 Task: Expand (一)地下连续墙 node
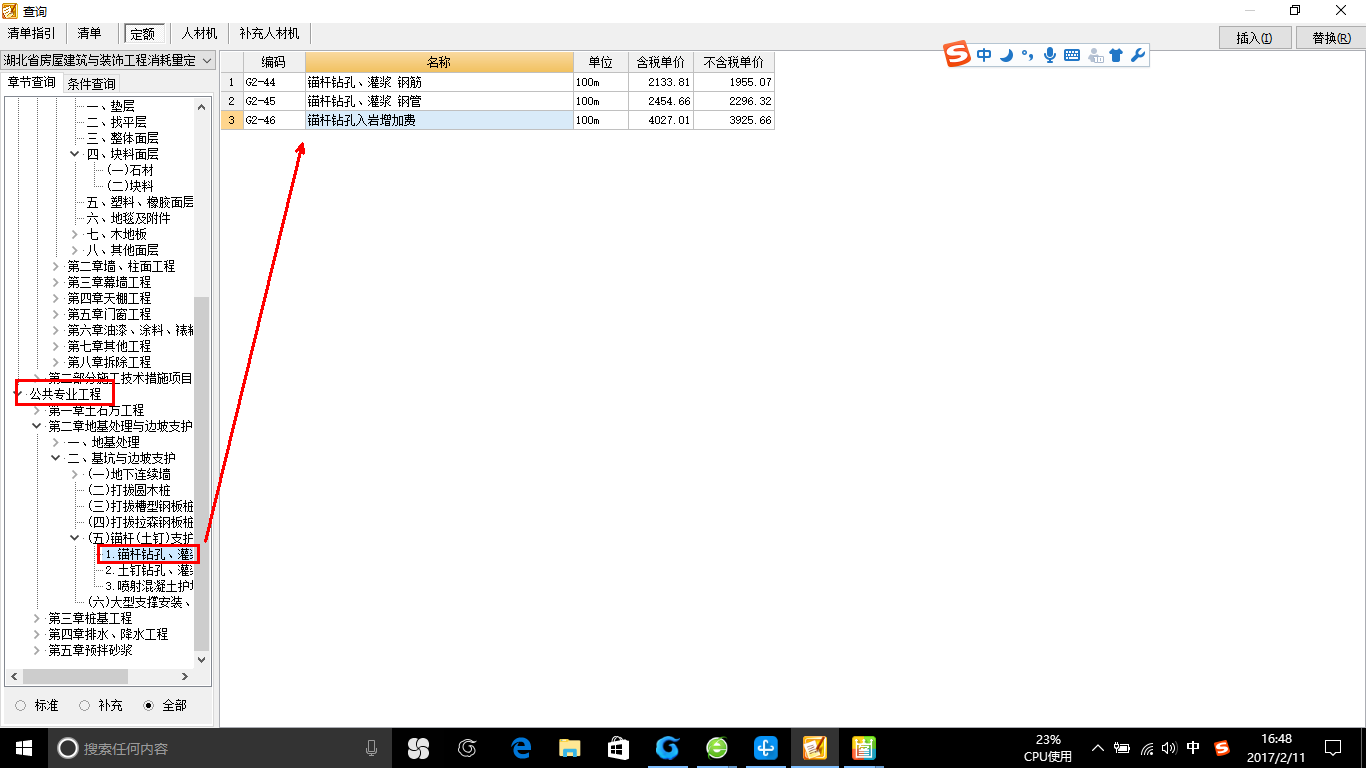(75, 474)
